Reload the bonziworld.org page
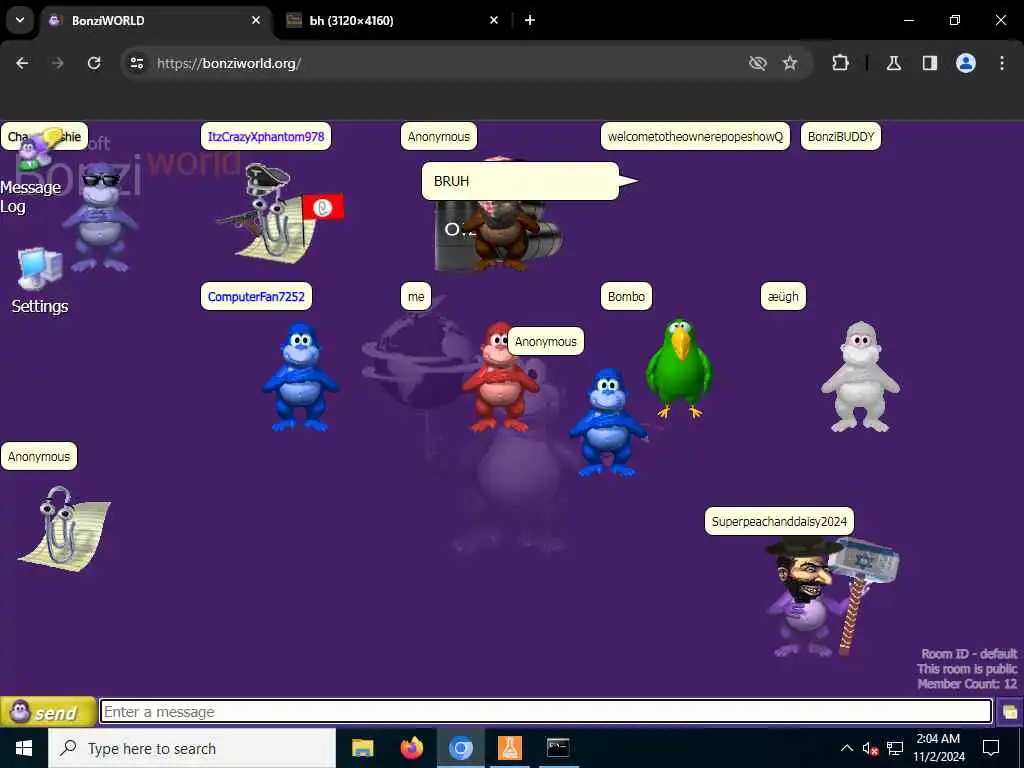This screenshot has width=1024, height=768. (x=94, y=63)
